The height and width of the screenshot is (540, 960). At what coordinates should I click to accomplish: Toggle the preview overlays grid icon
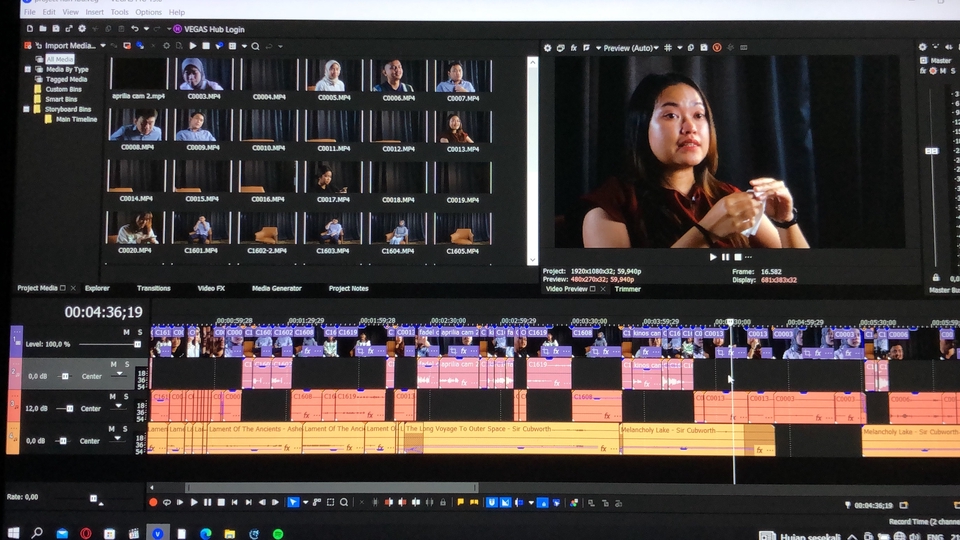tap(668, 48)
